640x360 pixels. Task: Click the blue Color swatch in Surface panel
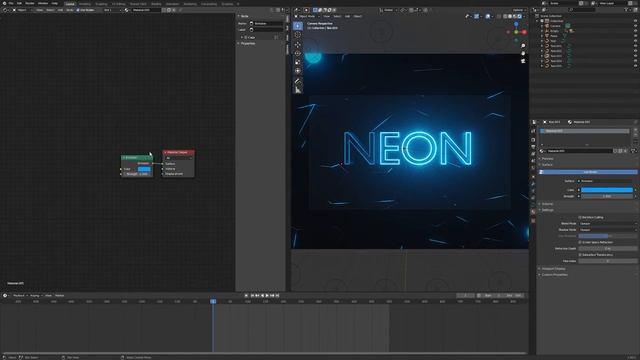pos(607,190)
